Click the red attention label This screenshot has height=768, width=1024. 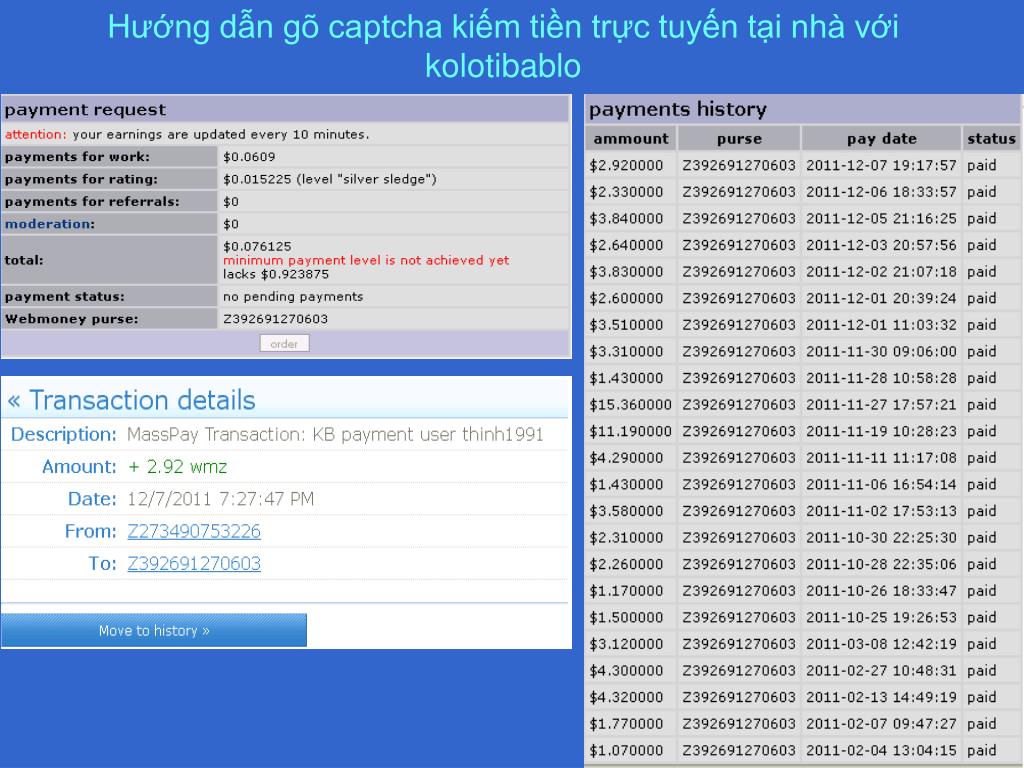(35, 135)
